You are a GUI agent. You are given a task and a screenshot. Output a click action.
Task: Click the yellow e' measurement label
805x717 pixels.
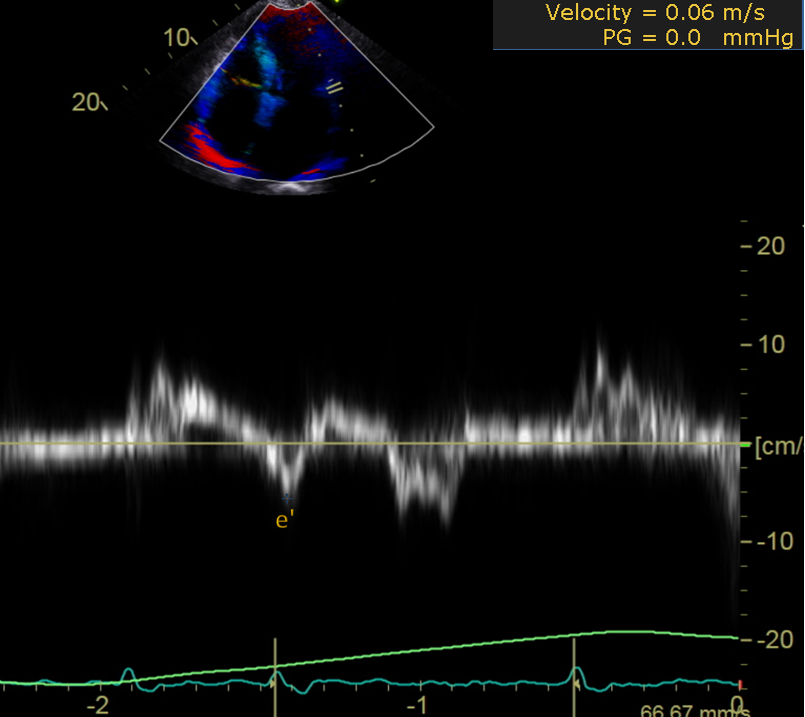coord(285,520)
